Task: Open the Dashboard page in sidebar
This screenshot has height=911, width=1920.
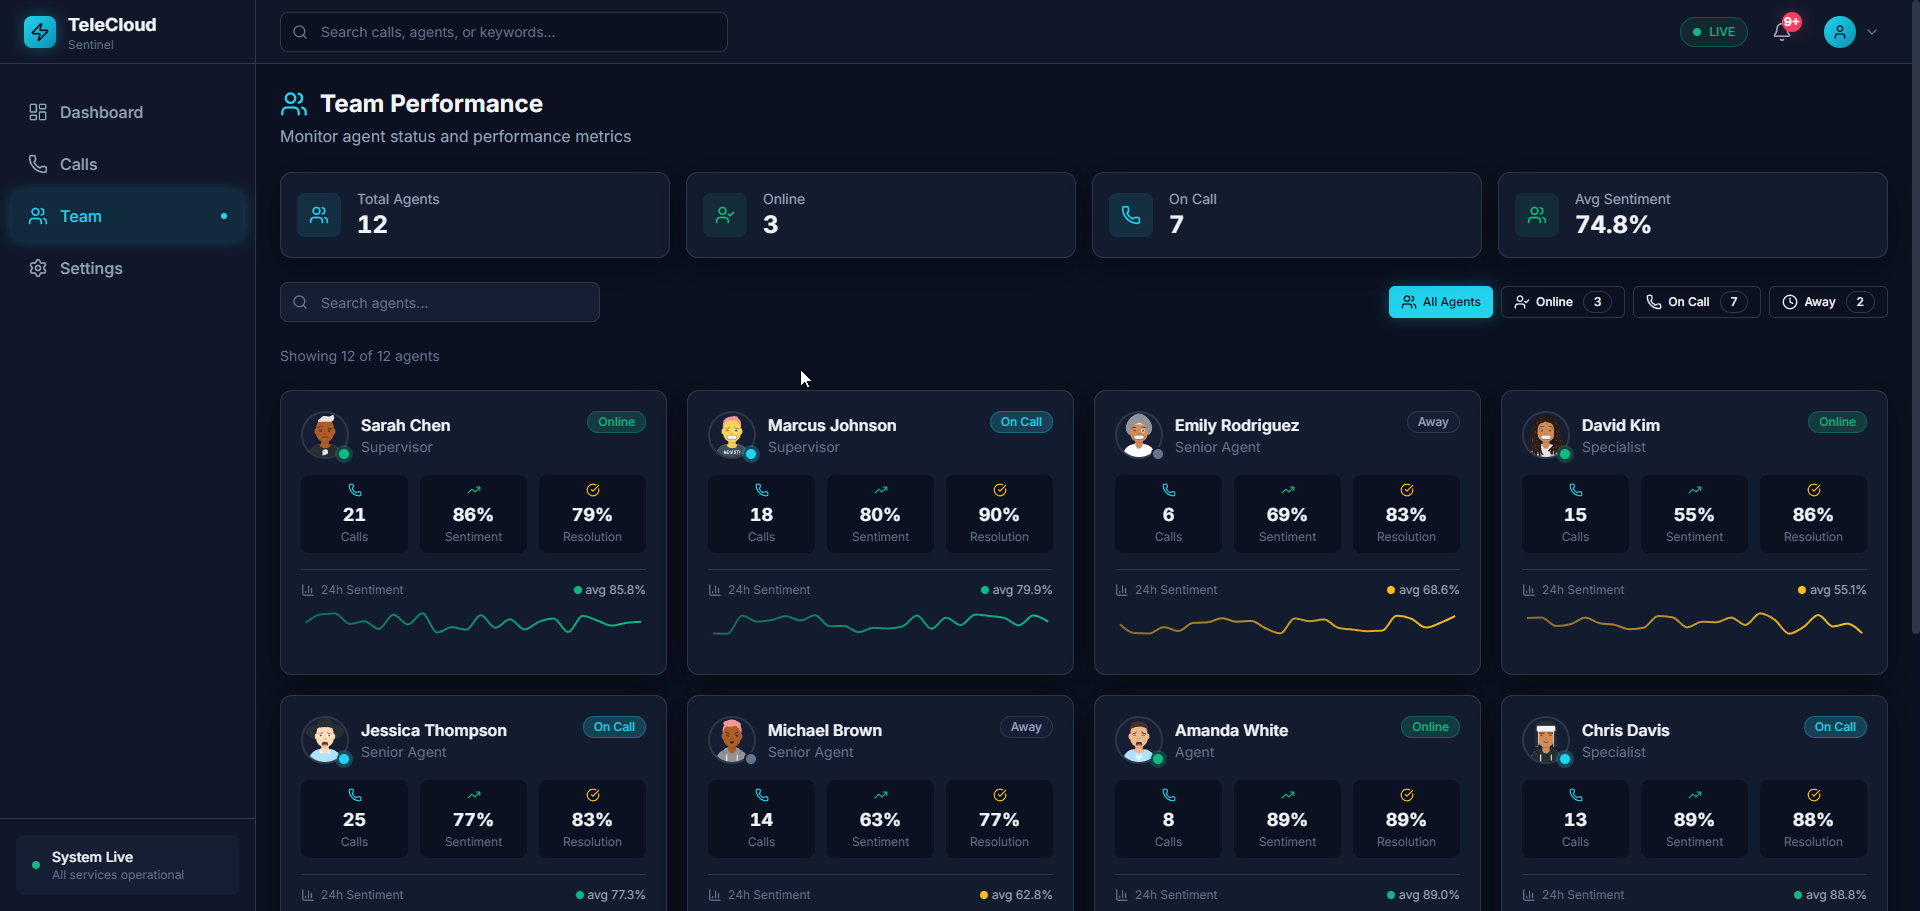Action: [101, 112]
